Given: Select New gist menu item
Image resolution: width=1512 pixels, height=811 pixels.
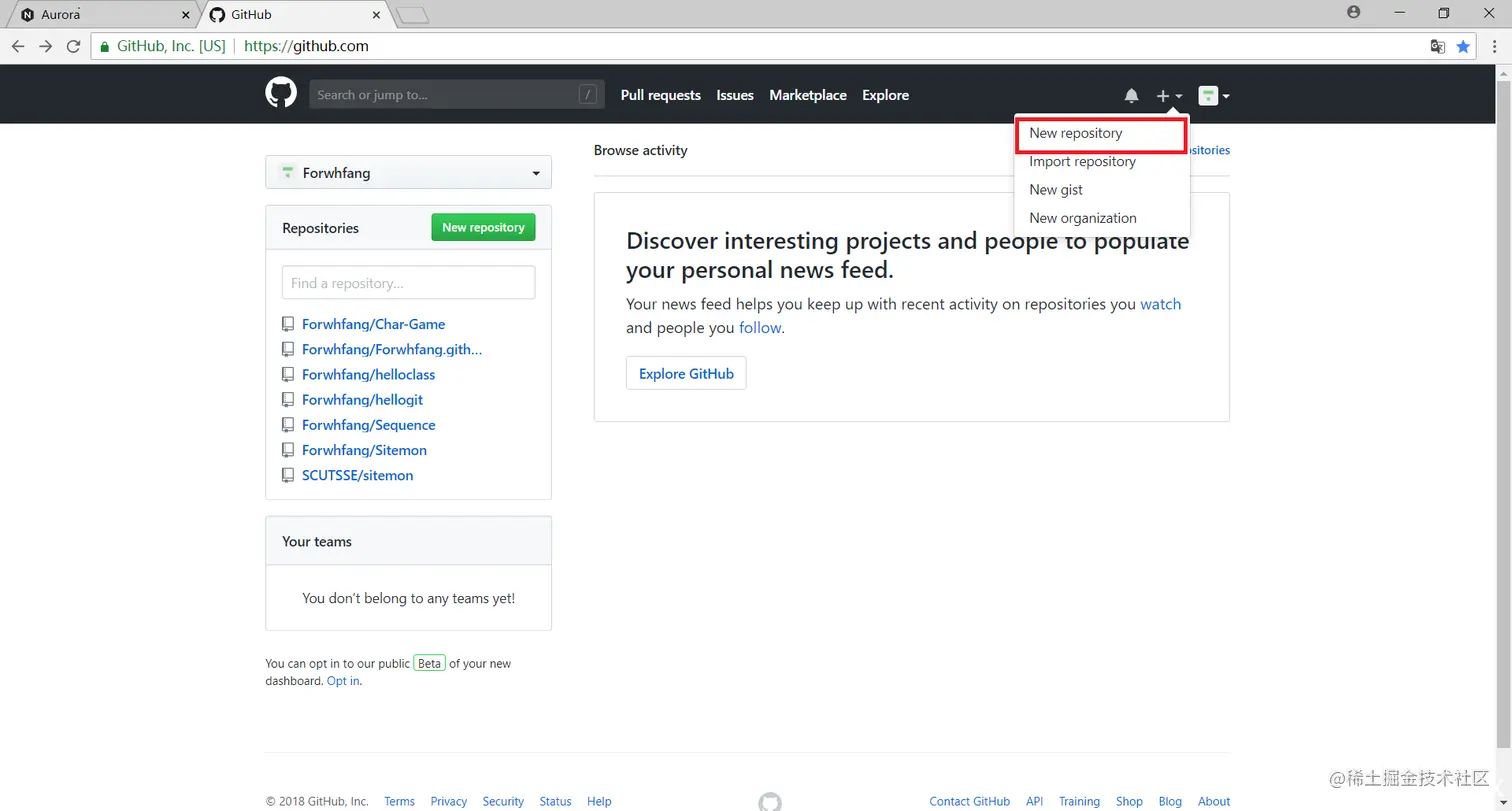Looking at the screenshot, I should [x=1101, y=189].
